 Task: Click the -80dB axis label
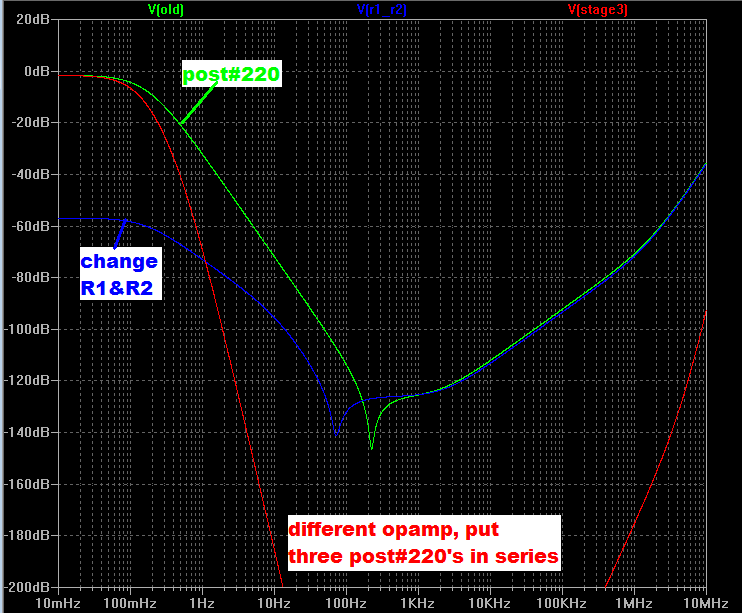30,277
